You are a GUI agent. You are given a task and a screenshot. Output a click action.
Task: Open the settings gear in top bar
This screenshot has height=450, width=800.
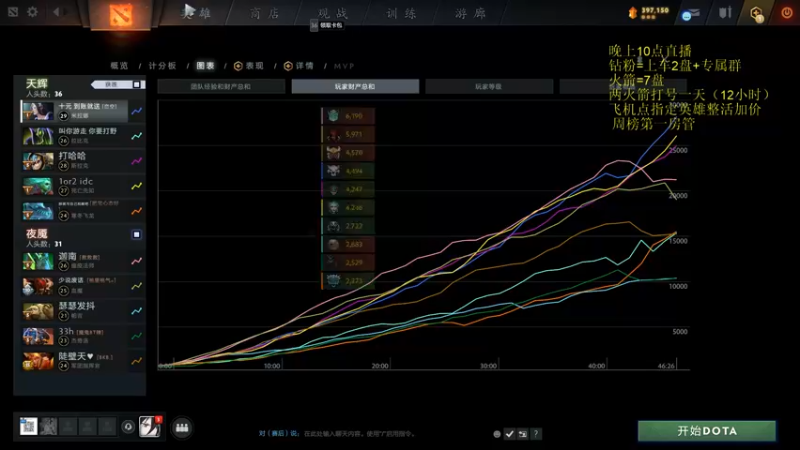point(32,11)
